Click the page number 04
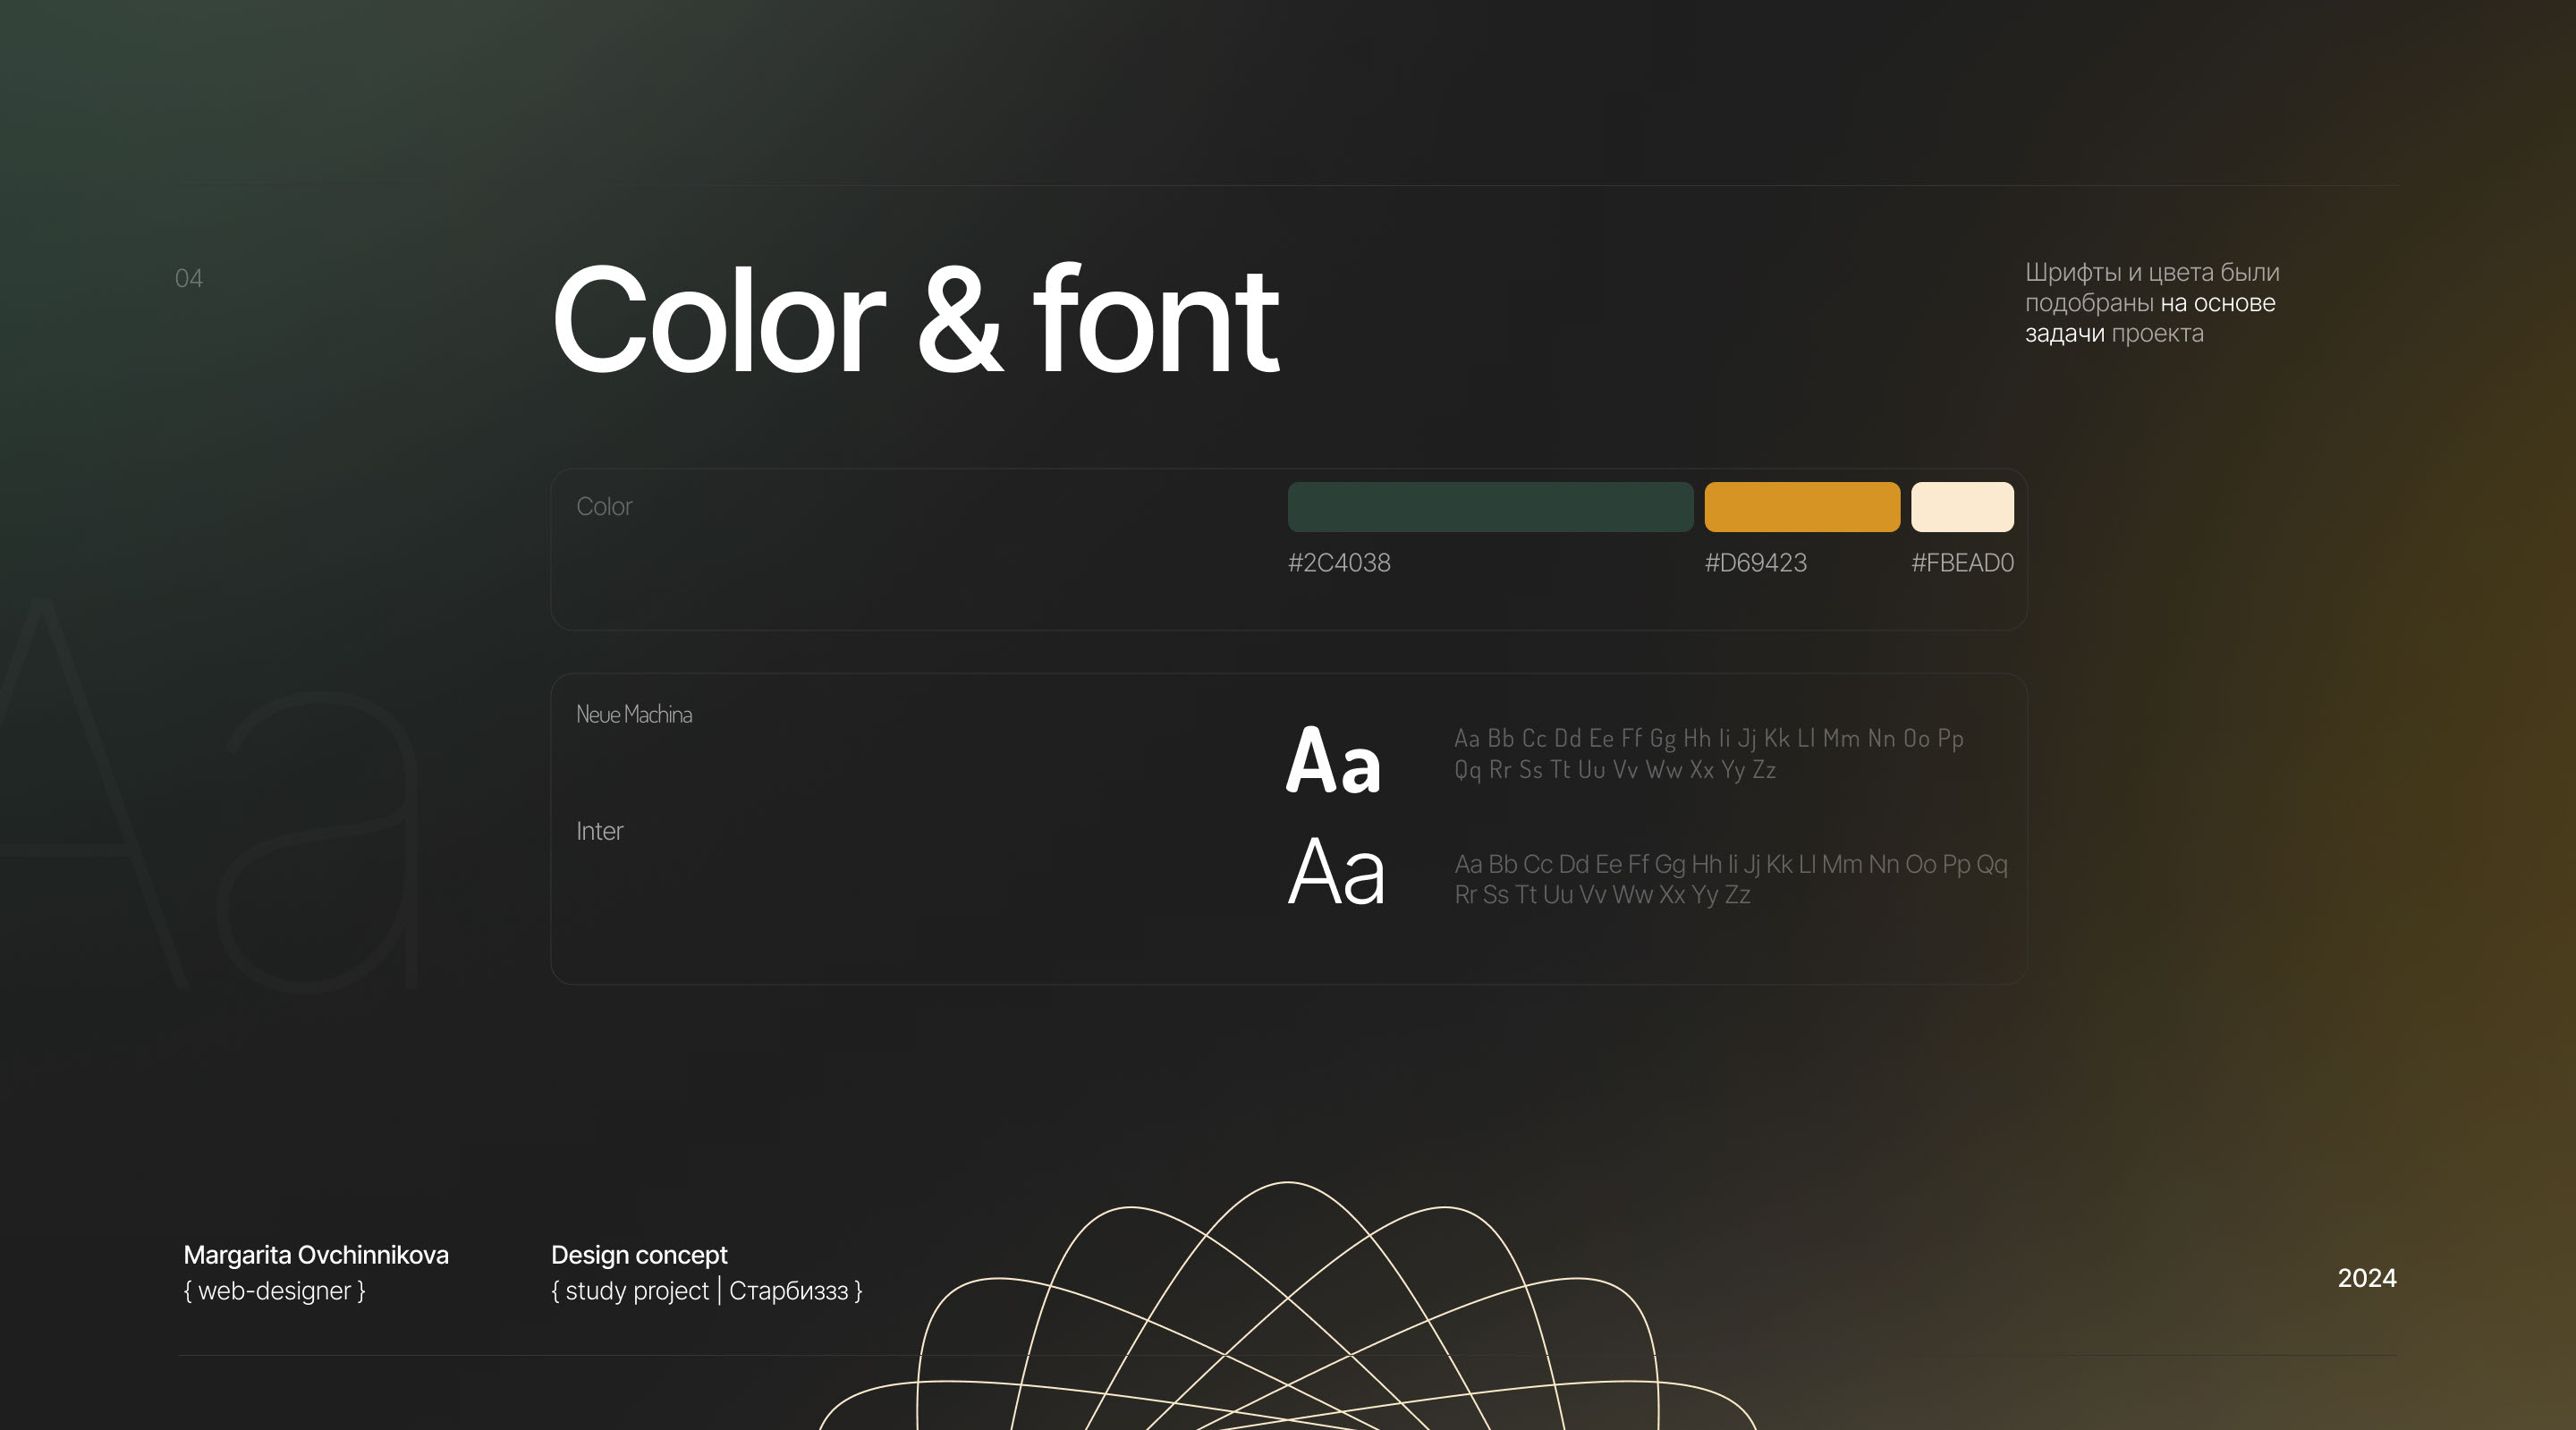Image resolution: width=2576 pixels, height=1430 pixels. click(x=188, y=279)
